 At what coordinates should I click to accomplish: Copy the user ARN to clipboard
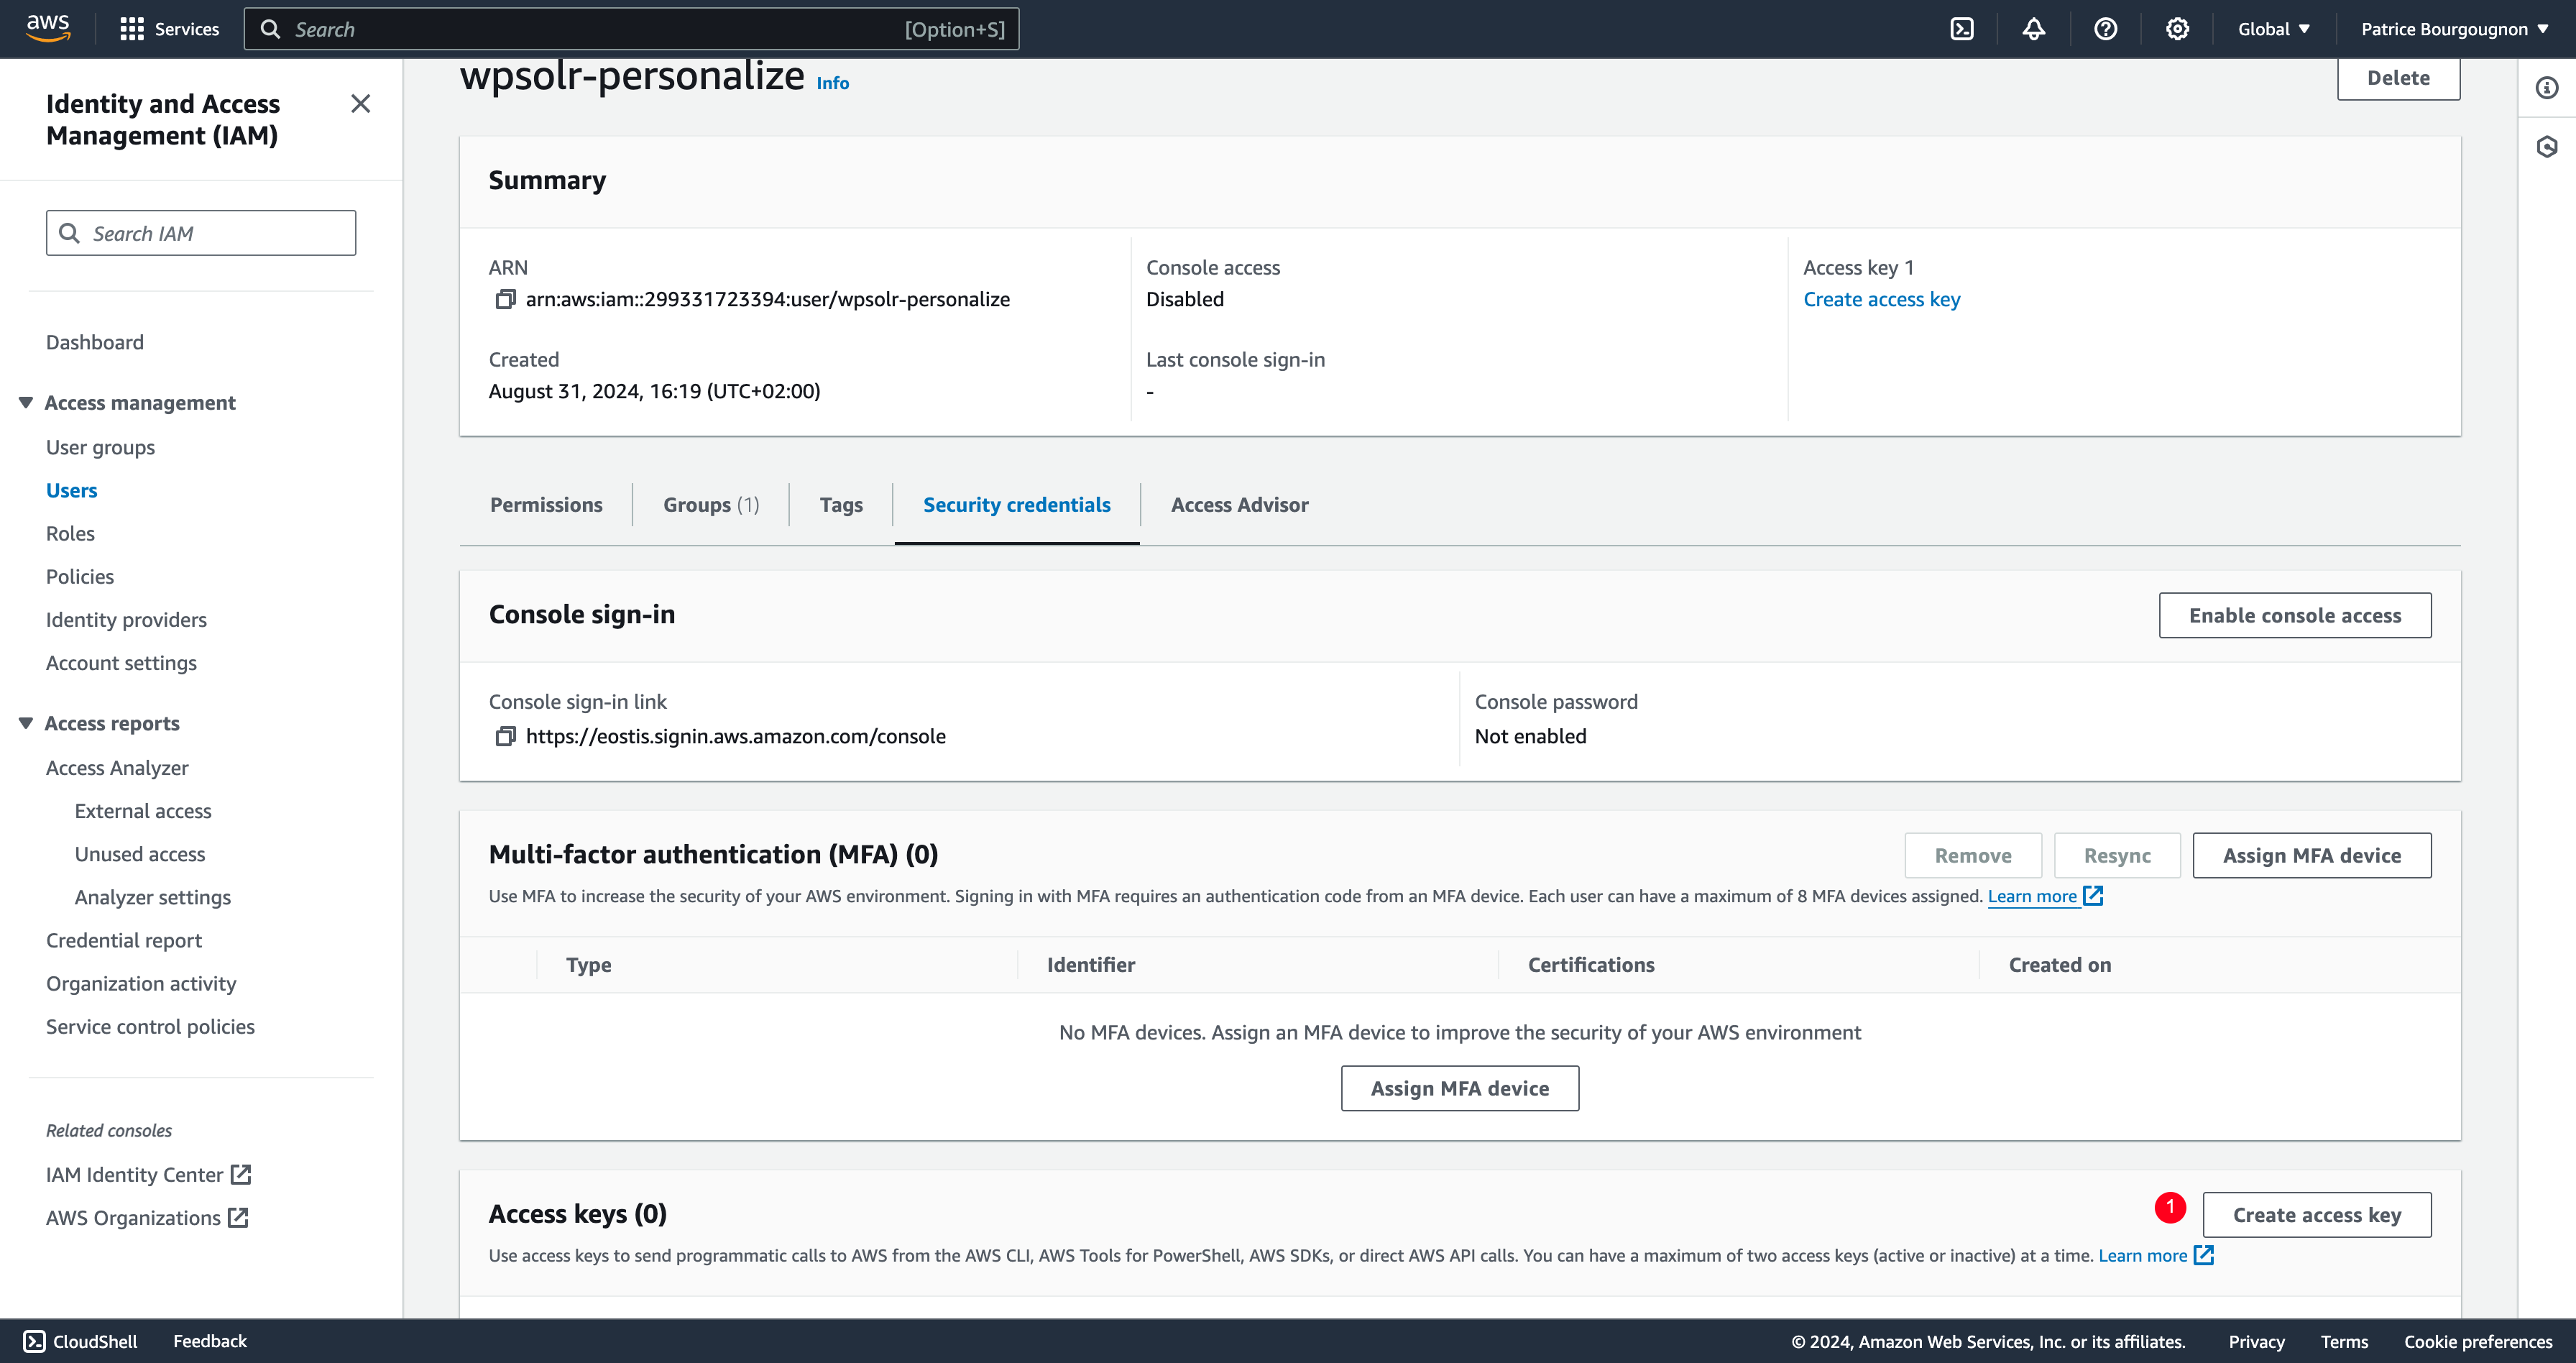(506, 299)
